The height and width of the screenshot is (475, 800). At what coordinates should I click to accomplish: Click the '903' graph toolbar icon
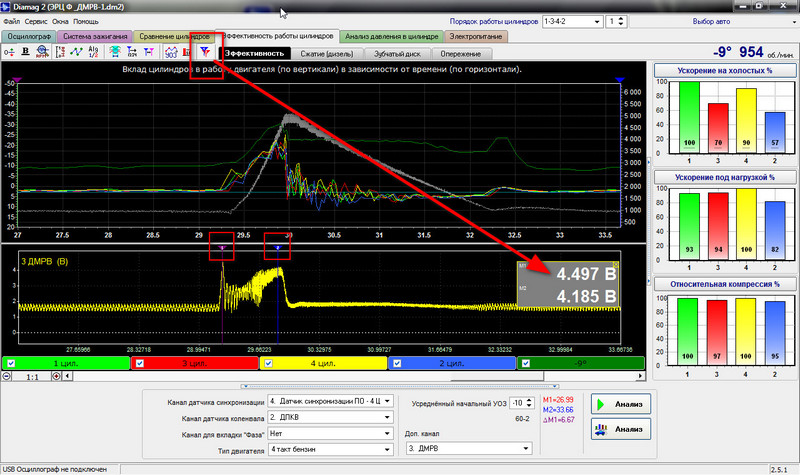pos(171,52)
